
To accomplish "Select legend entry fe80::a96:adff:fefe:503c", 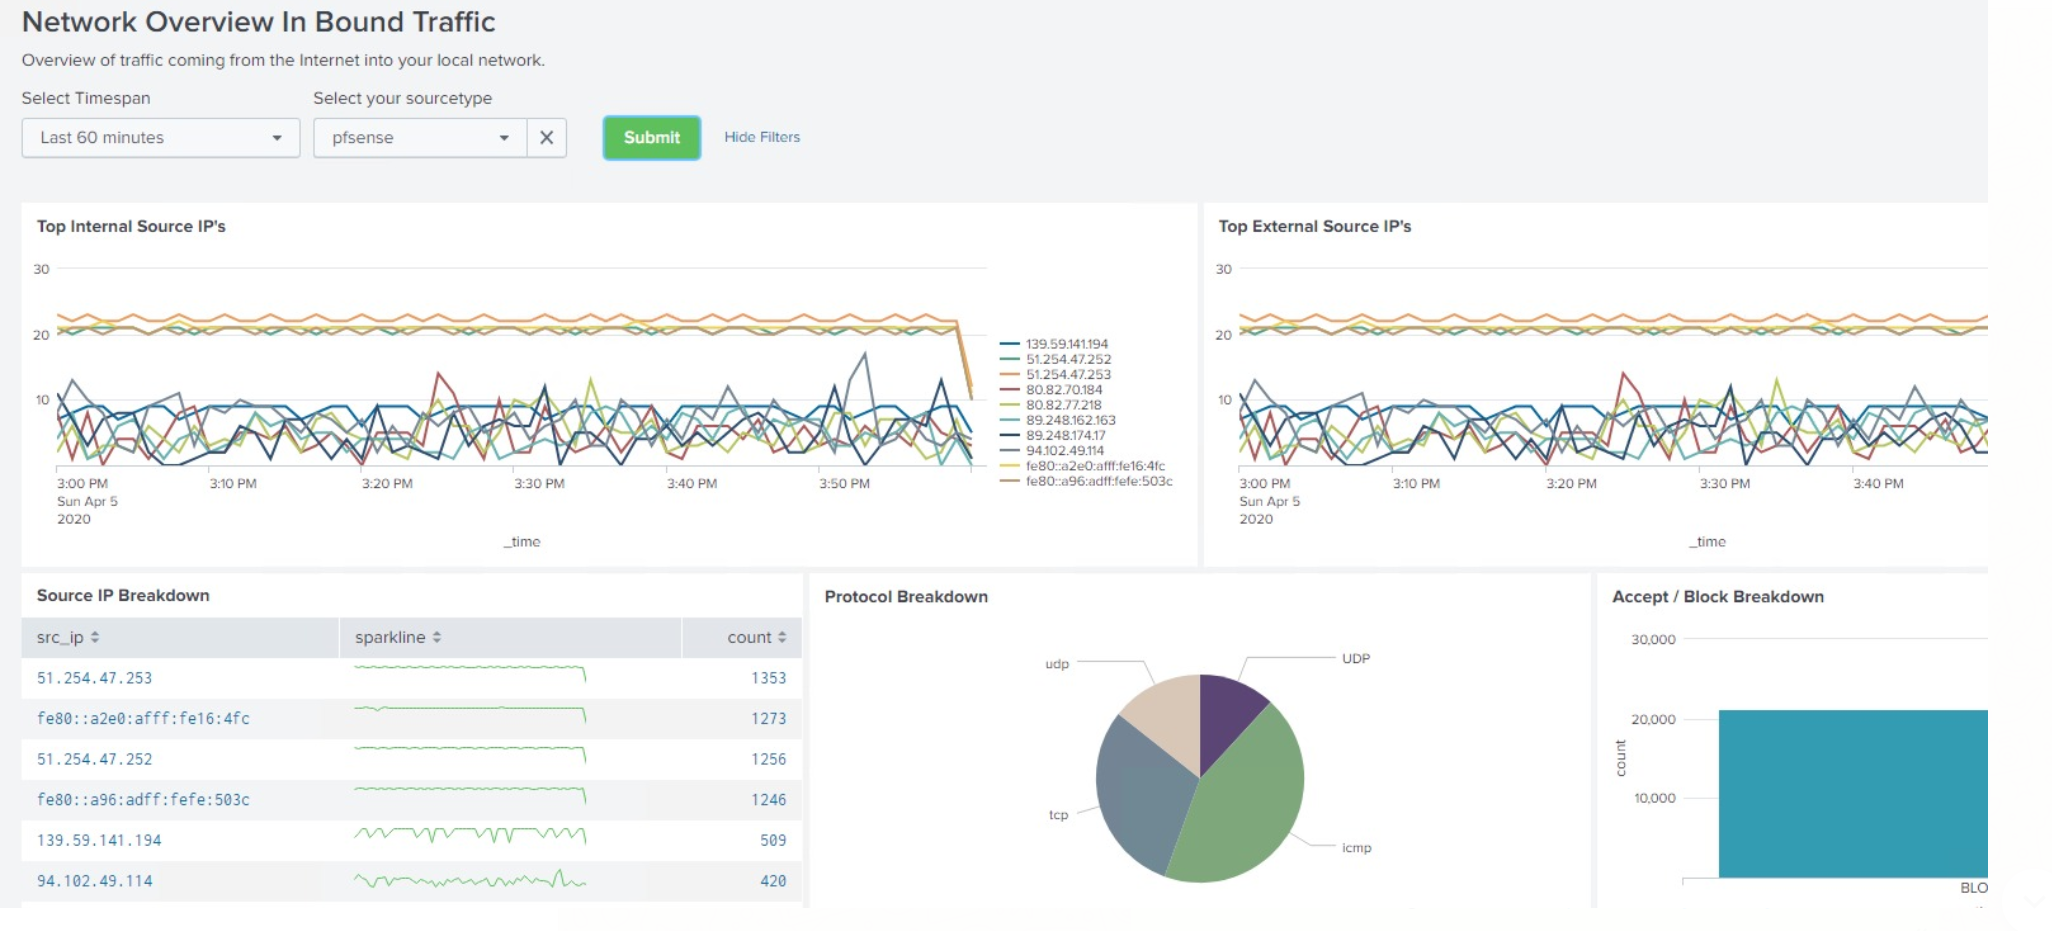I will pyautogui.click(x=1086, y=481).
